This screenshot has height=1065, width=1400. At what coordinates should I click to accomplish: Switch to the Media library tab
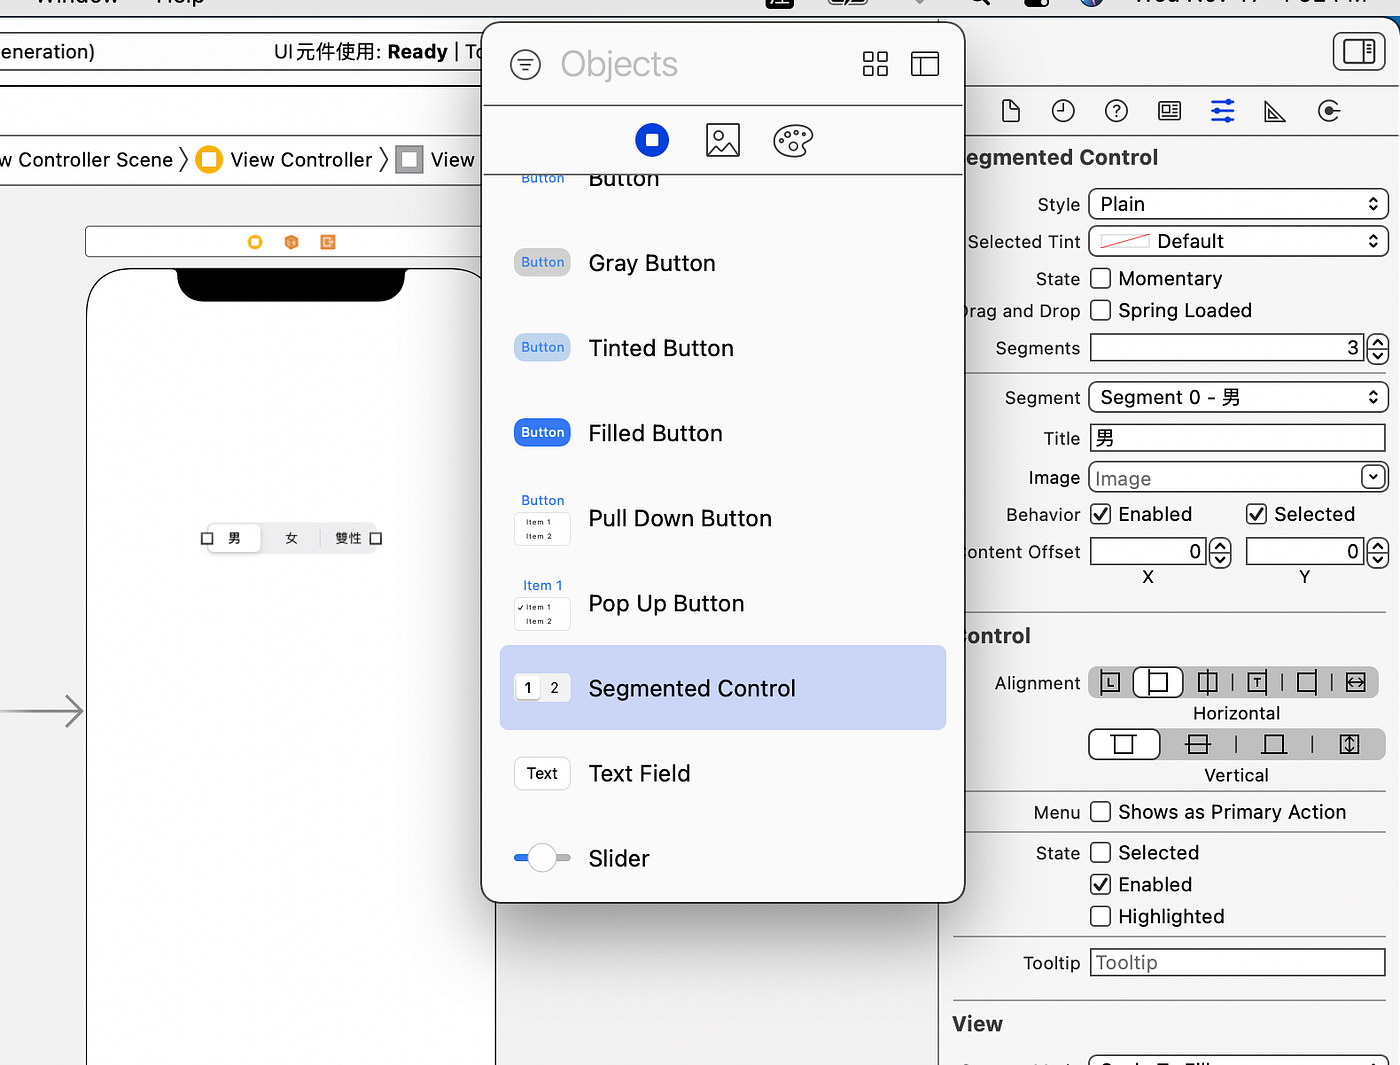pyautogui.click(x=722, y=140)
